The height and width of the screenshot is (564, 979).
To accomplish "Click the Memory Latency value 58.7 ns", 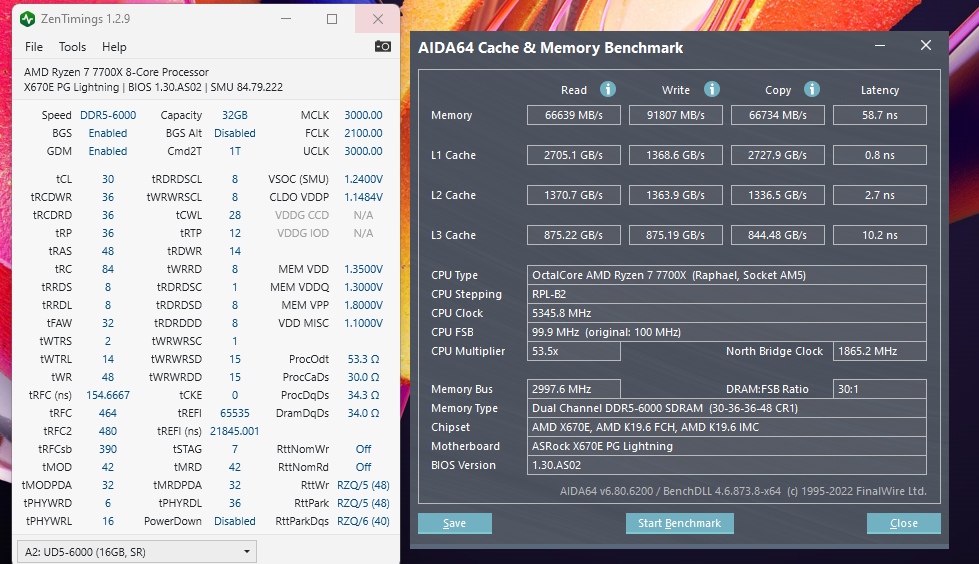I will [880, 115].
